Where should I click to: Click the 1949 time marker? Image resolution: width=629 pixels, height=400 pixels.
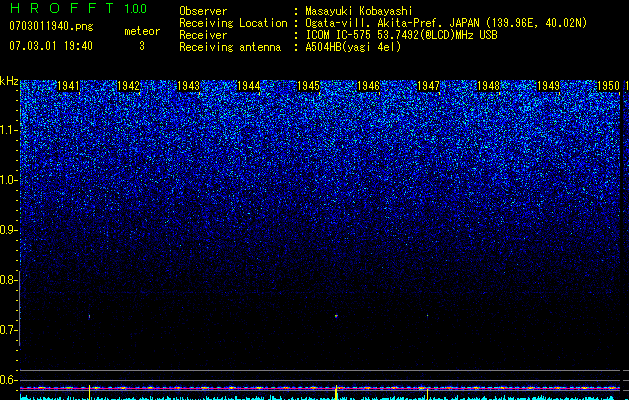coord(548,86)
